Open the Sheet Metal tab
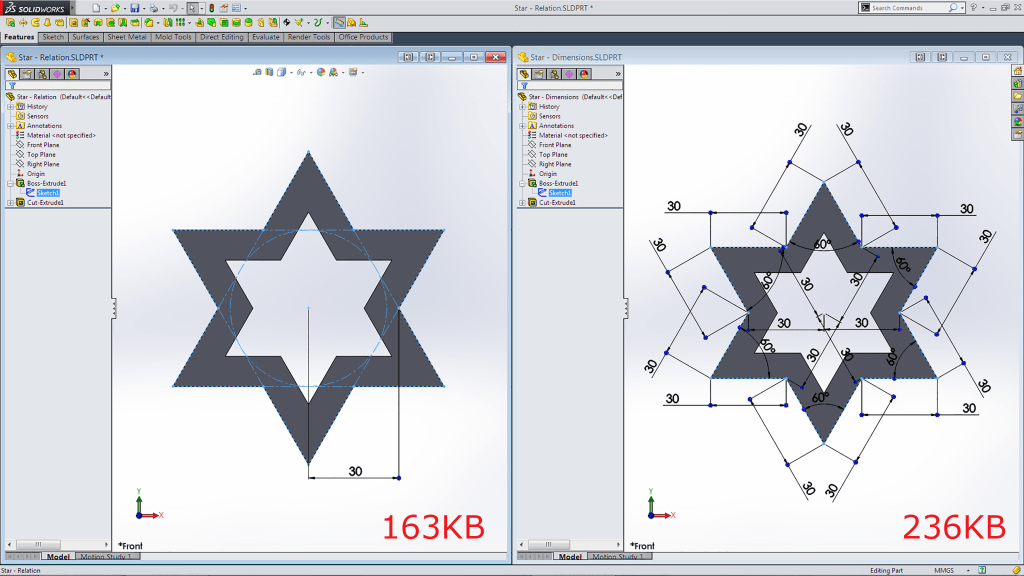 point(127,37)
